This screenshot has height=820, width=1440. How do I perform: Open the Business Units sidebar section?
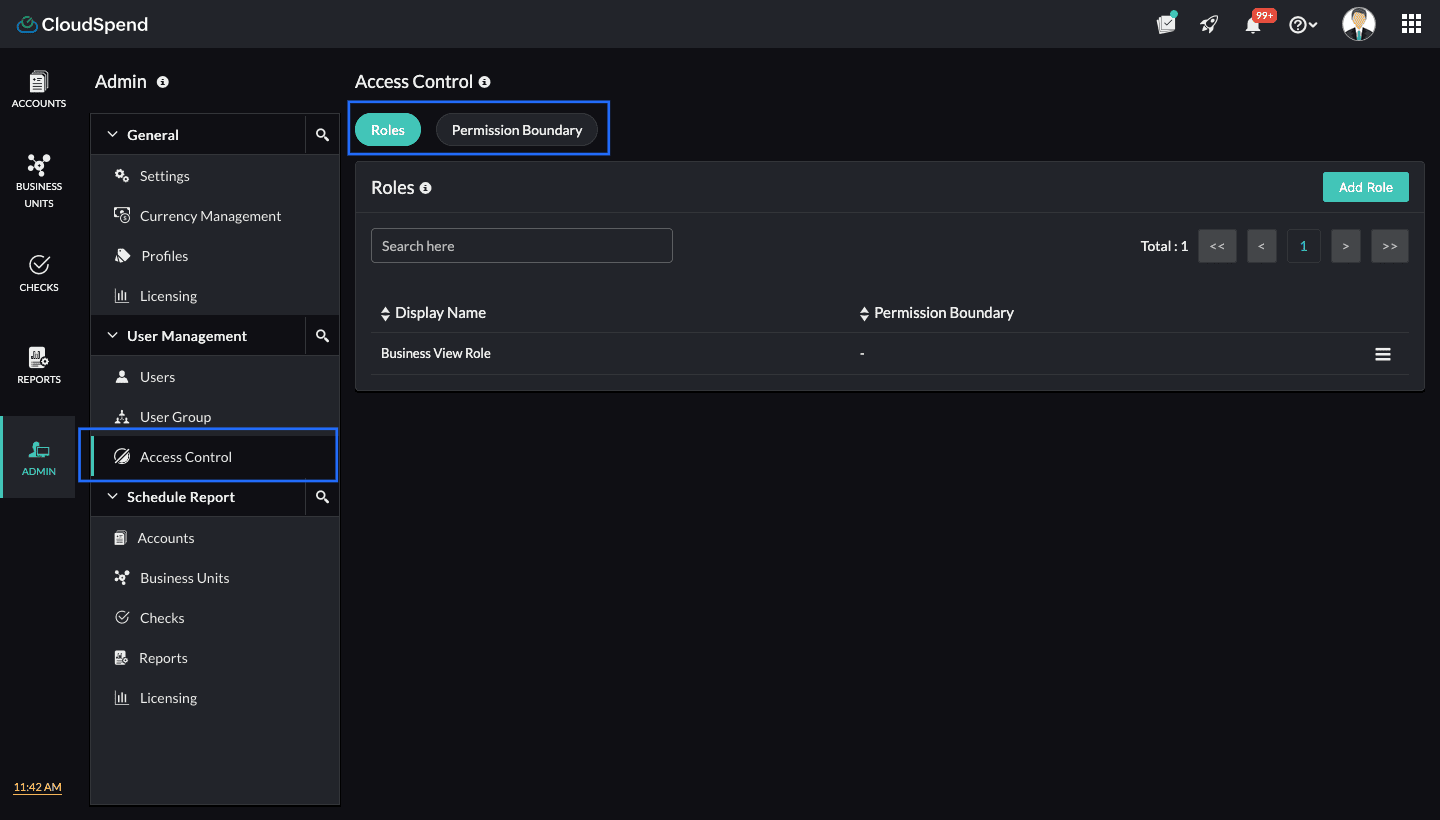point(39,180)
